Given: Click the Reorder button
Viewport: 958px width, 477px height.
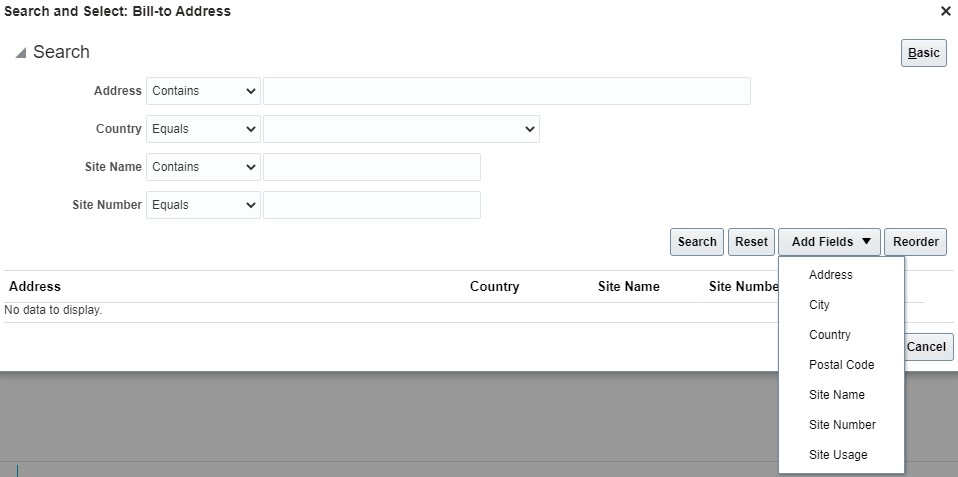Looking at the screenshot, I should 915,242.
